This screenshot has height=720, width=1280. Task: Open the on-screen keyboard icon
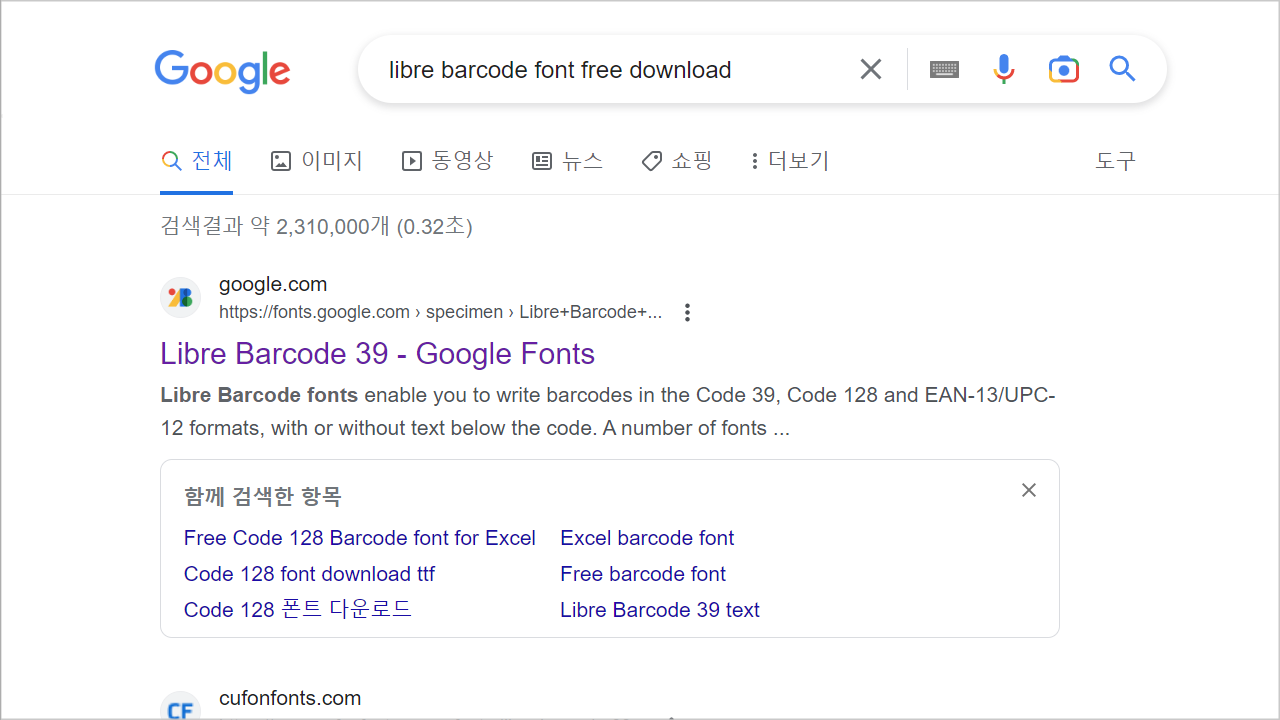click(944, 69)
